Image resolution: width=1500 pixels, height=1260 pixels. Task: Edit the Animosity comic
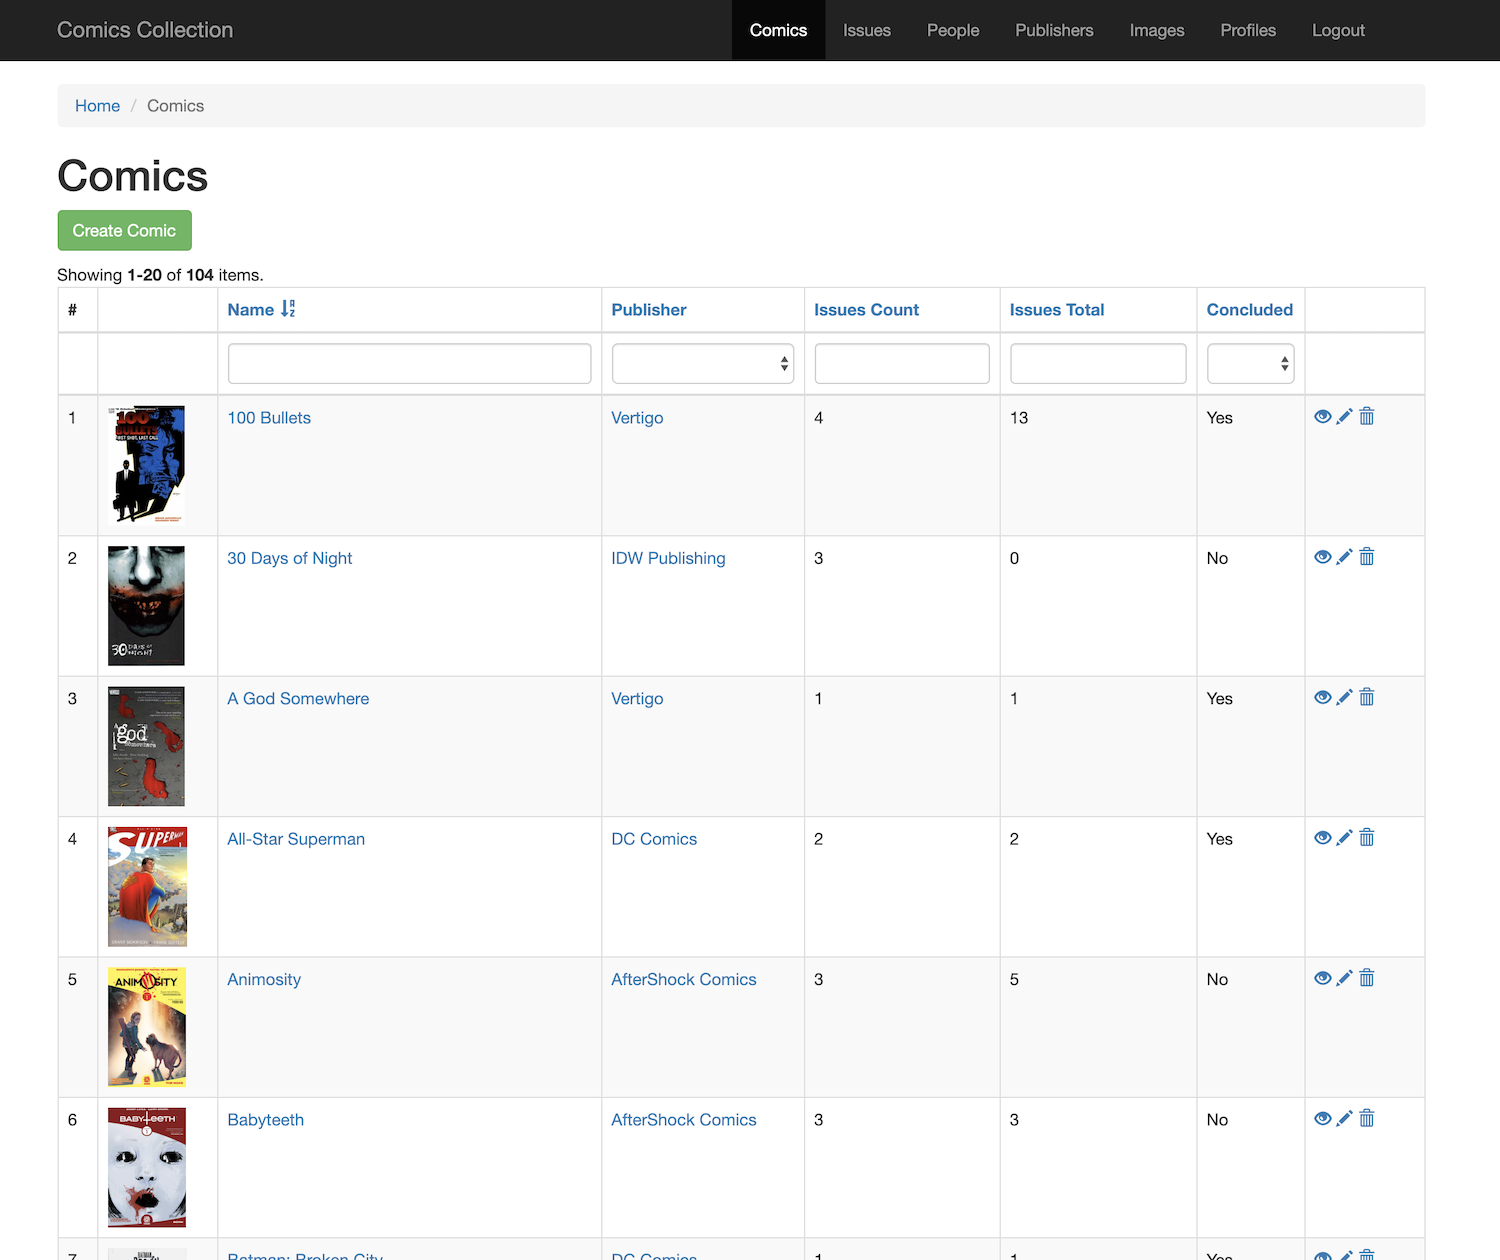[x=1345, y=978]
